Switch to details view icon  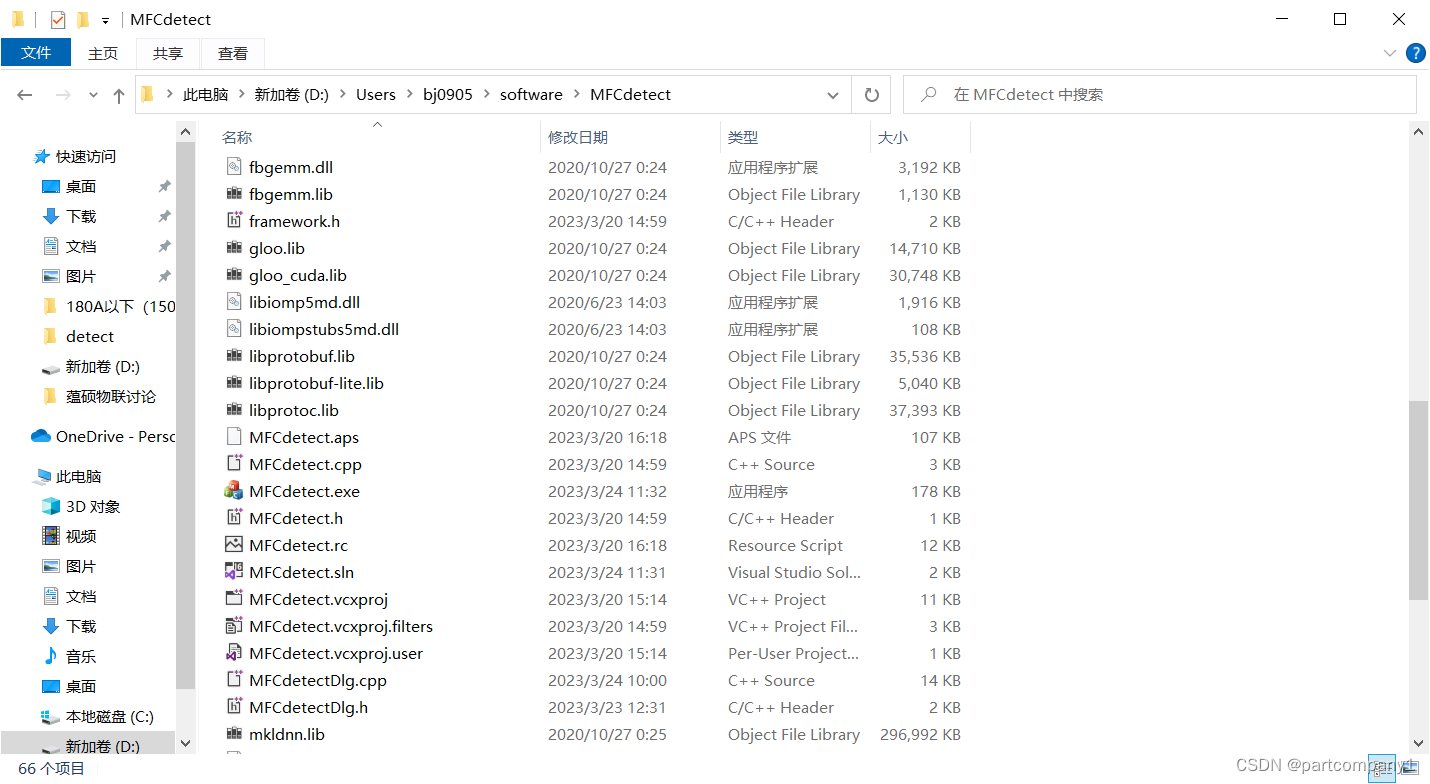pyautogui.click(x=1383, y=767)
